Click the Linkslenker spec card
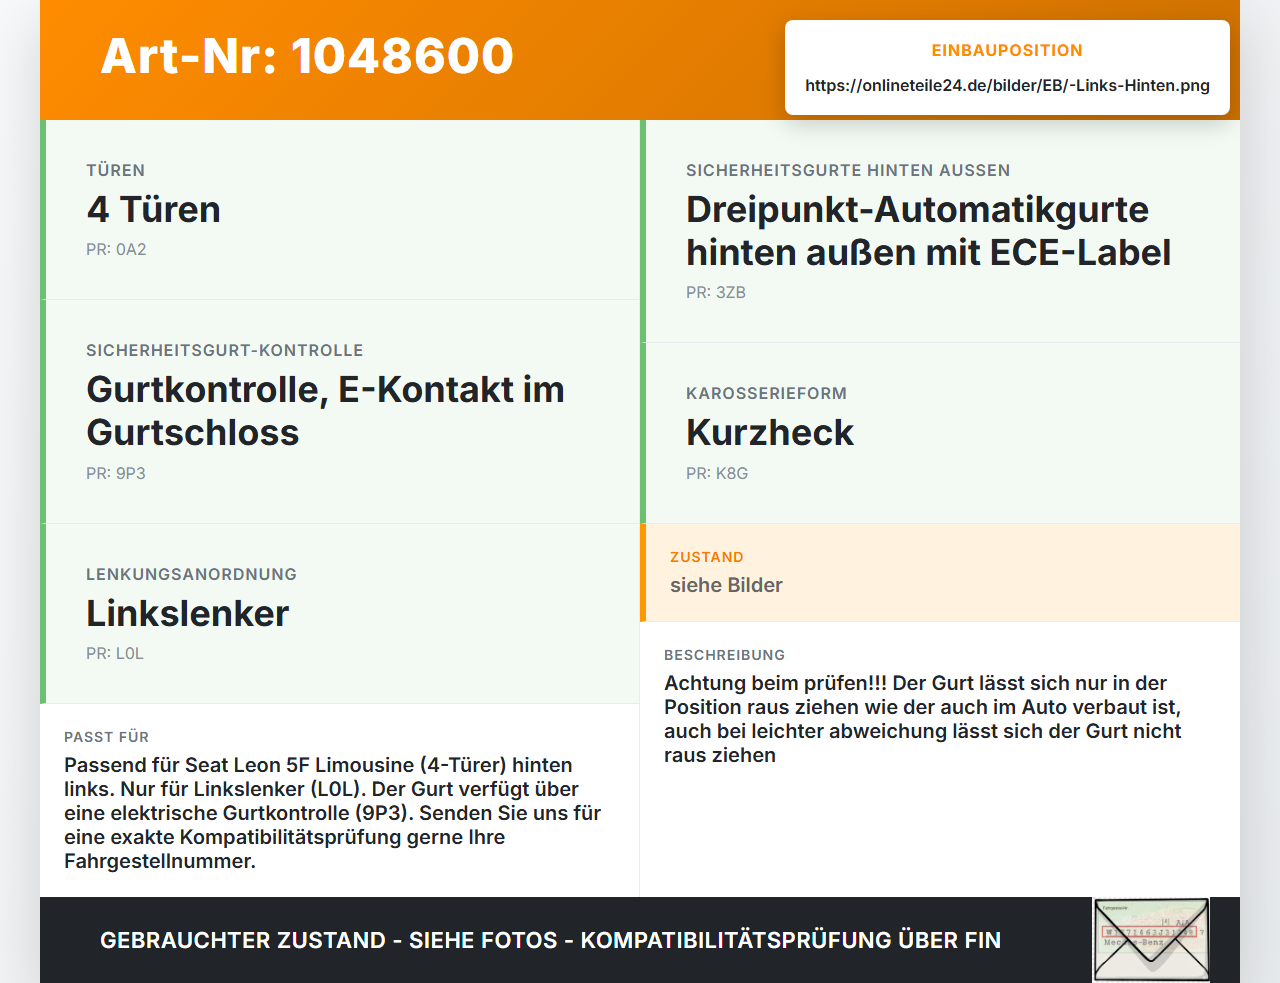Image resolution: width=1280 pixels, height=983 pixels. [340, 614]
